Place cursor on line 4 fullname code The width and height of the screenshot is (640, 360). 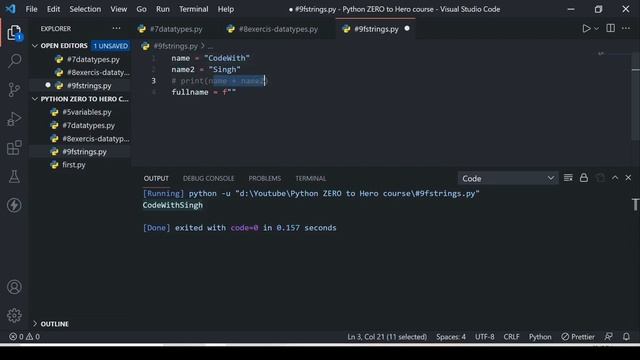pos(204,92)
